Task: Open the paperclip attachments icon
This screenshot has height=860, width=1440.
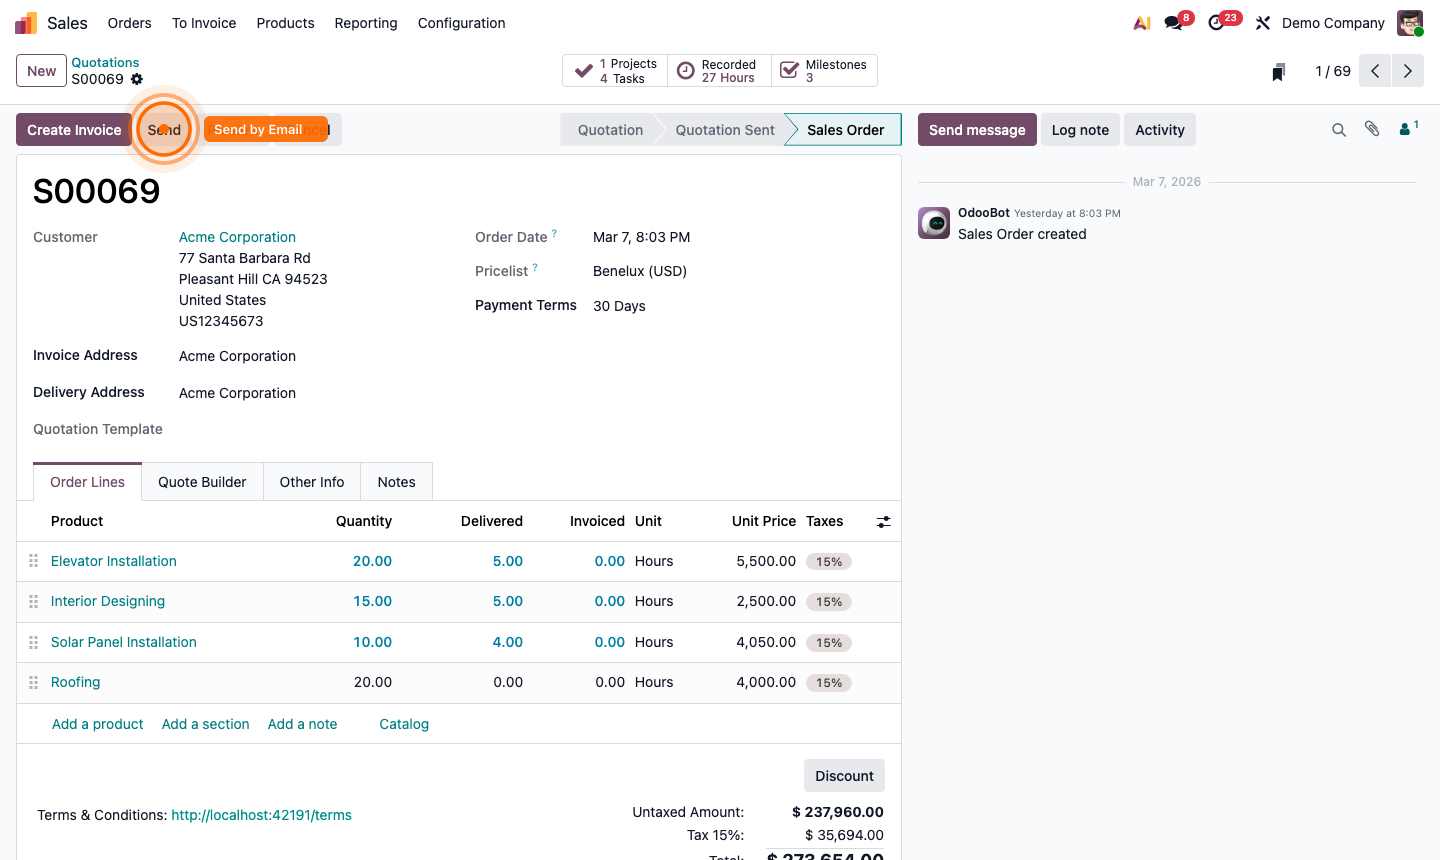Action: [x=1372, y=130]
